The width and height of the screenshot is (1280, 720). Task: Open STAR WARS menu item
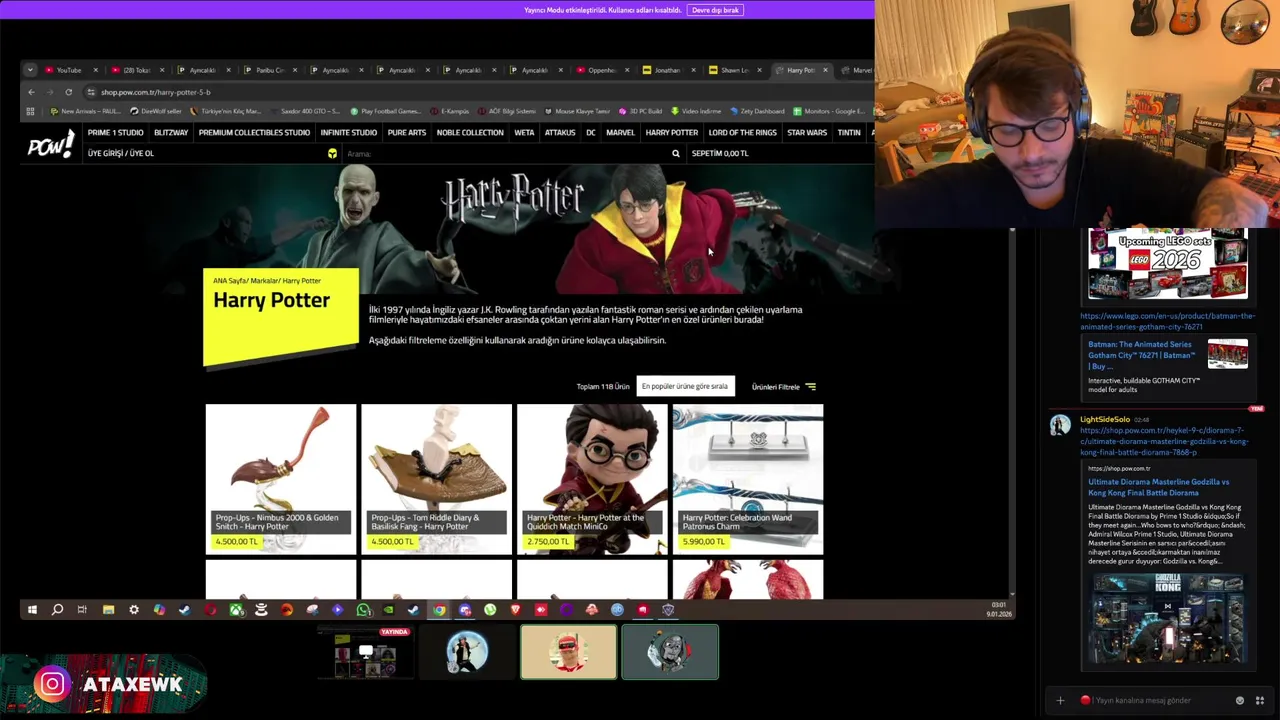point(807,132)
